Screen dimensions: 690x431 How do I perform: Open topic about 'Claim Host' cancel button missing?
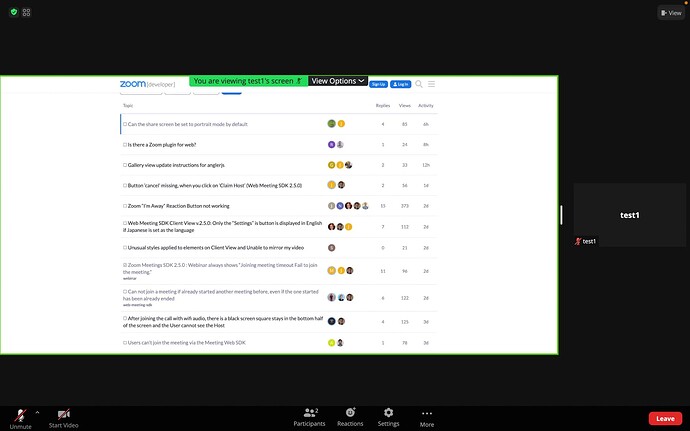pyautogui.click(x=215, y=185)
